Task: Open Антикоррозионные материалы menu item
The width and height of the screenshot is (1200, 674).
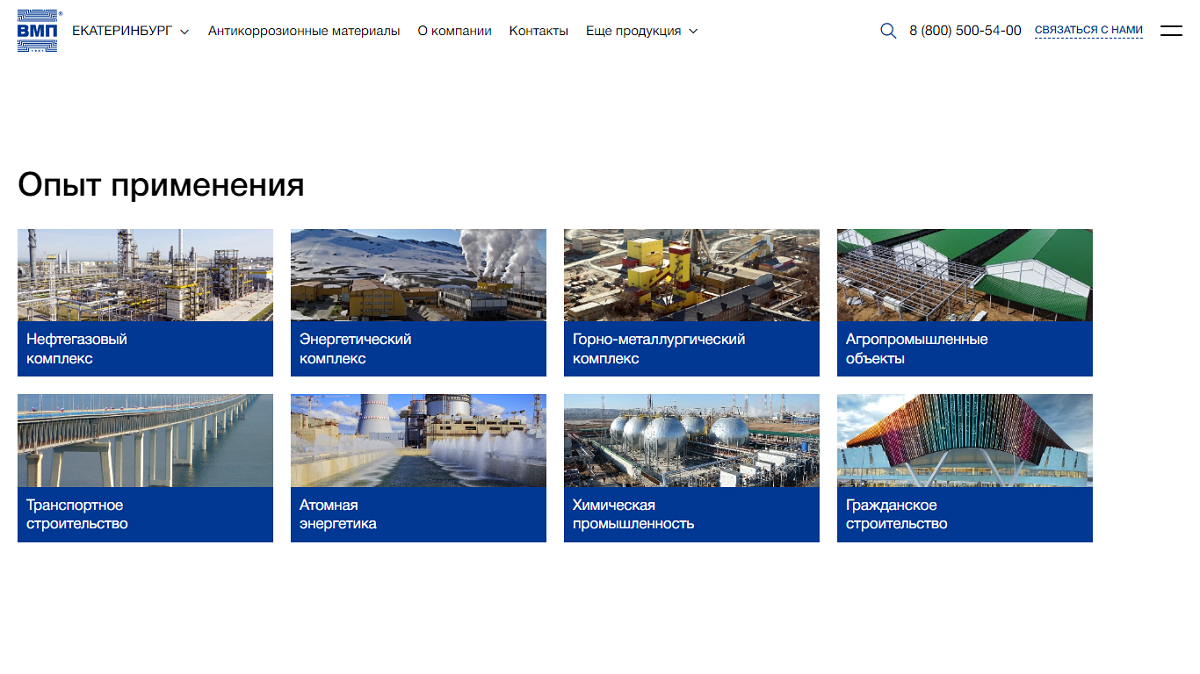Action: coord(304,31)
